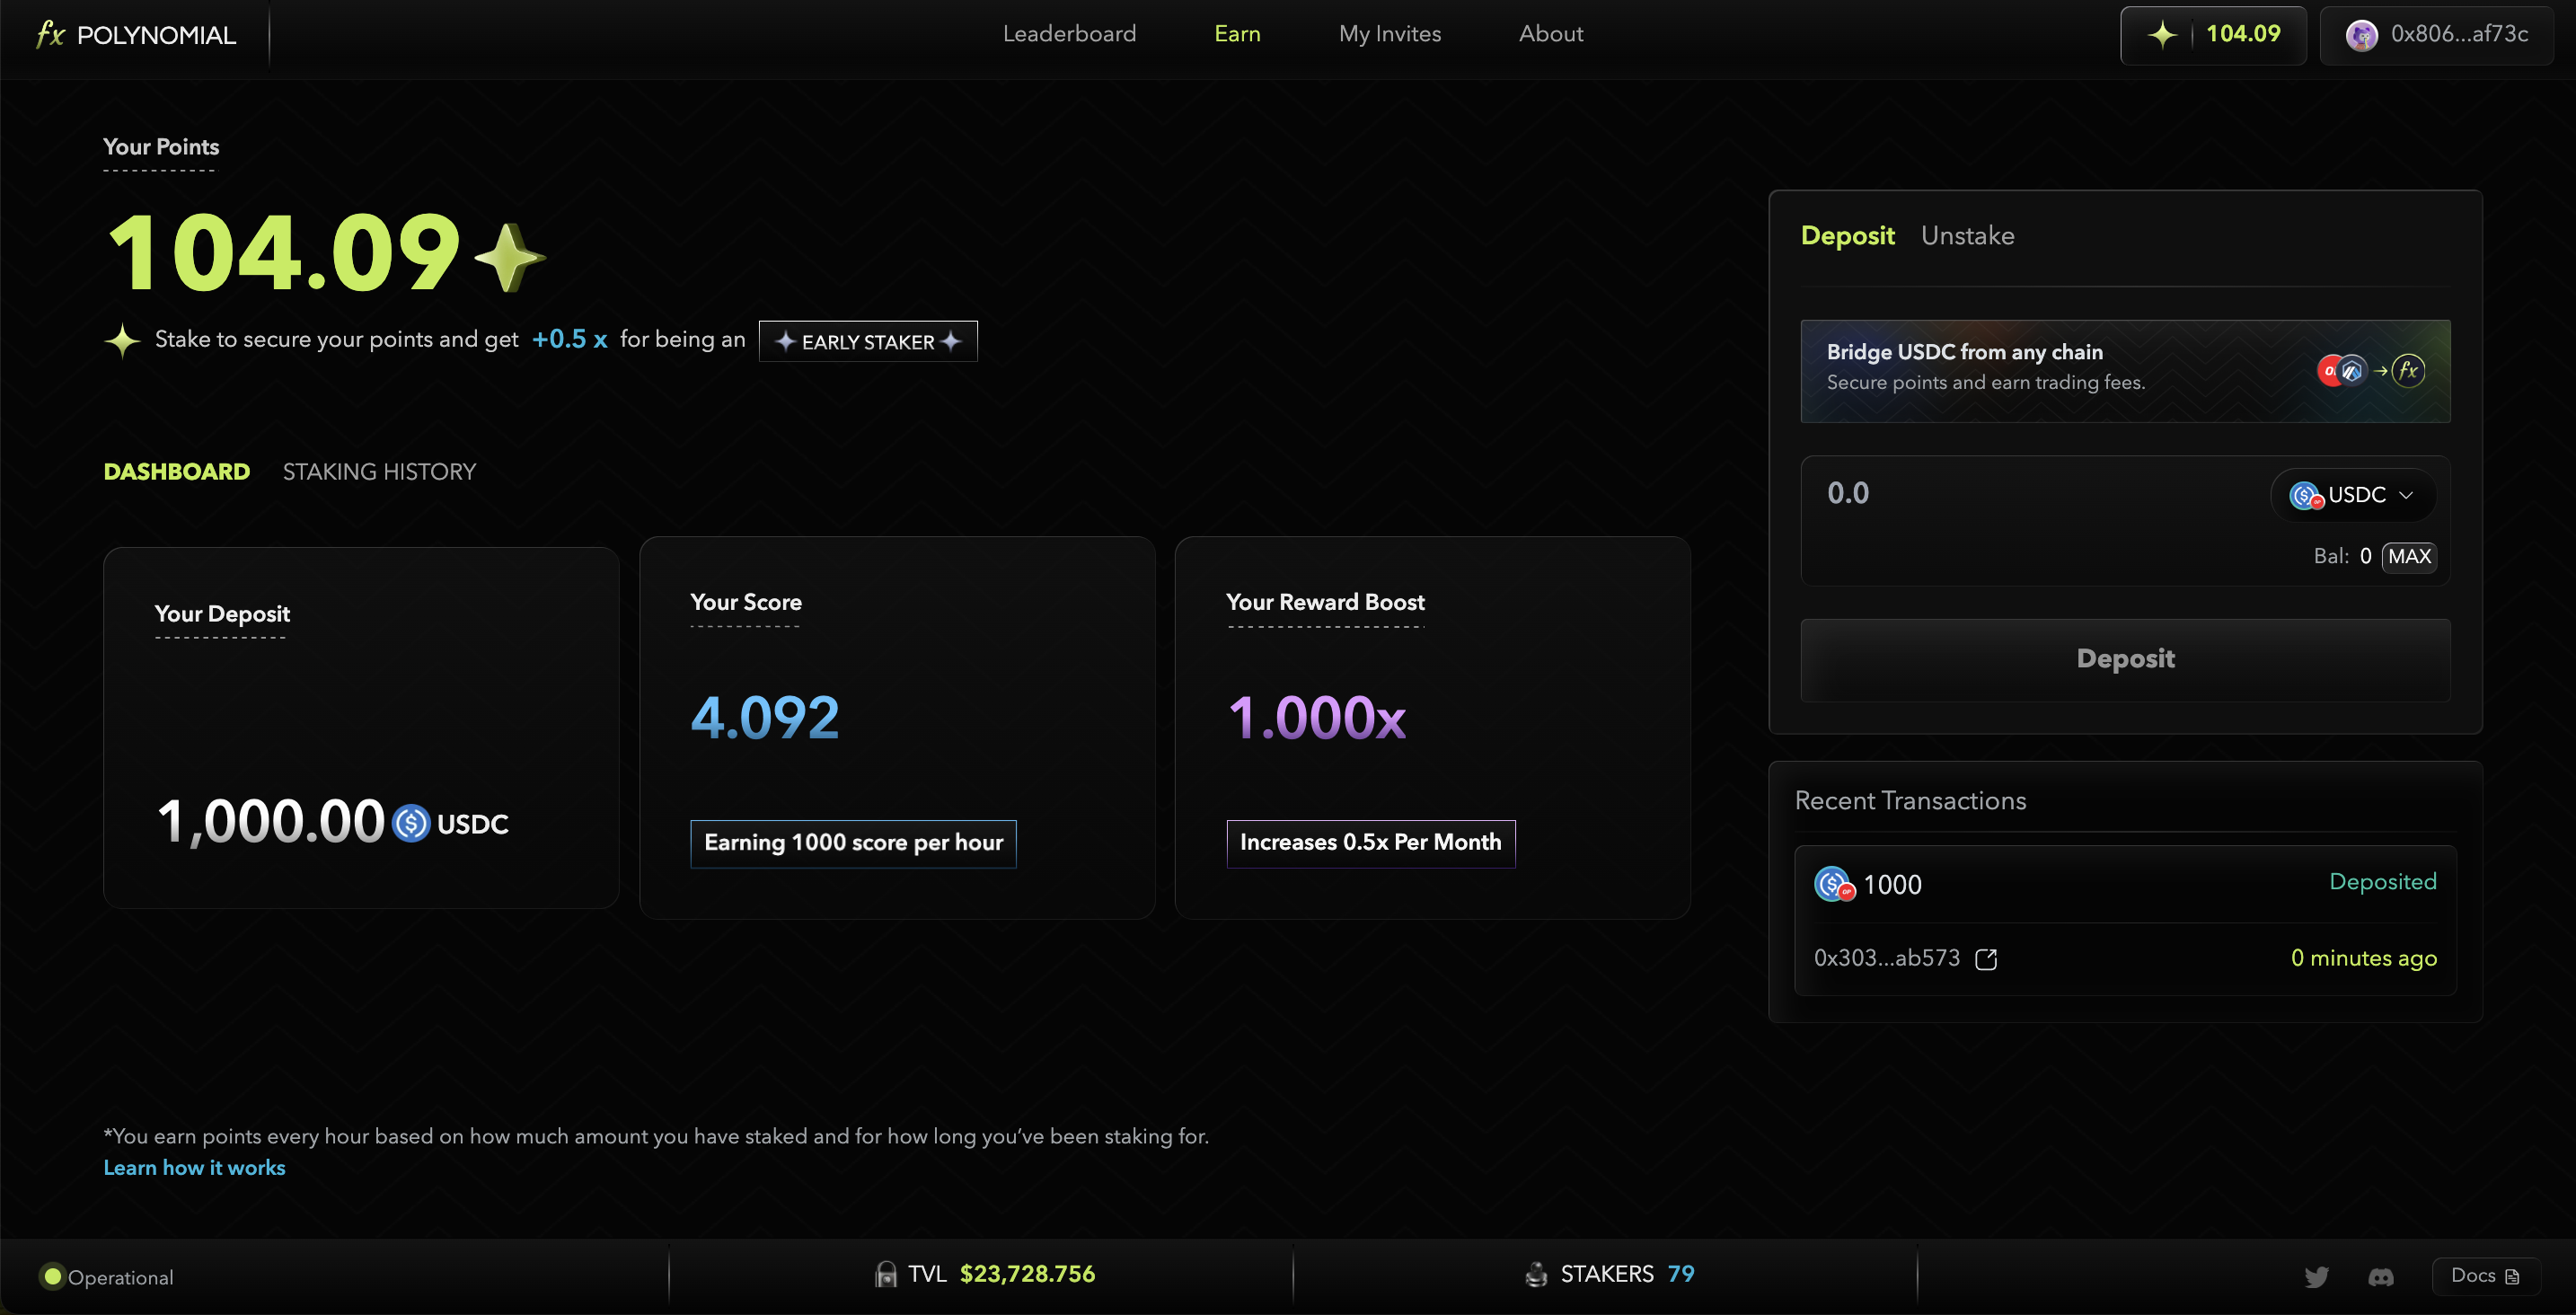Follow the Learn how it works link
The width and height of the screenshot is (2576, 1315).
tap(194, 1167)
